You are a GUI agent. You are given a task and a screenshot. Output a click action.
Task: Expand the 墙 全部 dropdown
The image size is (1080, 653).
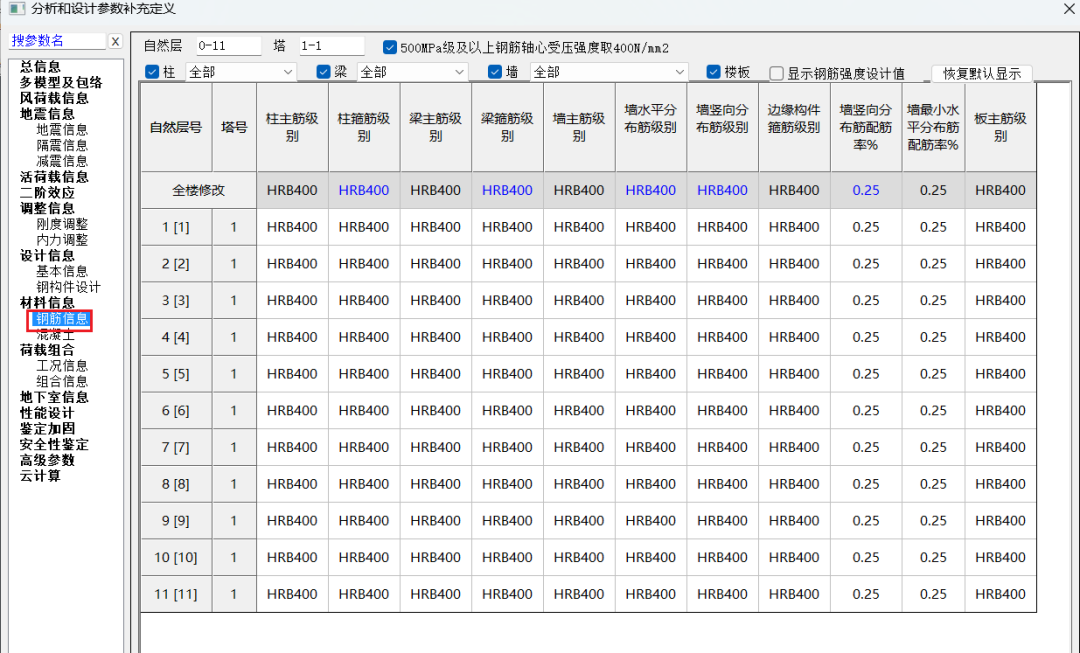tap(681, 72)
